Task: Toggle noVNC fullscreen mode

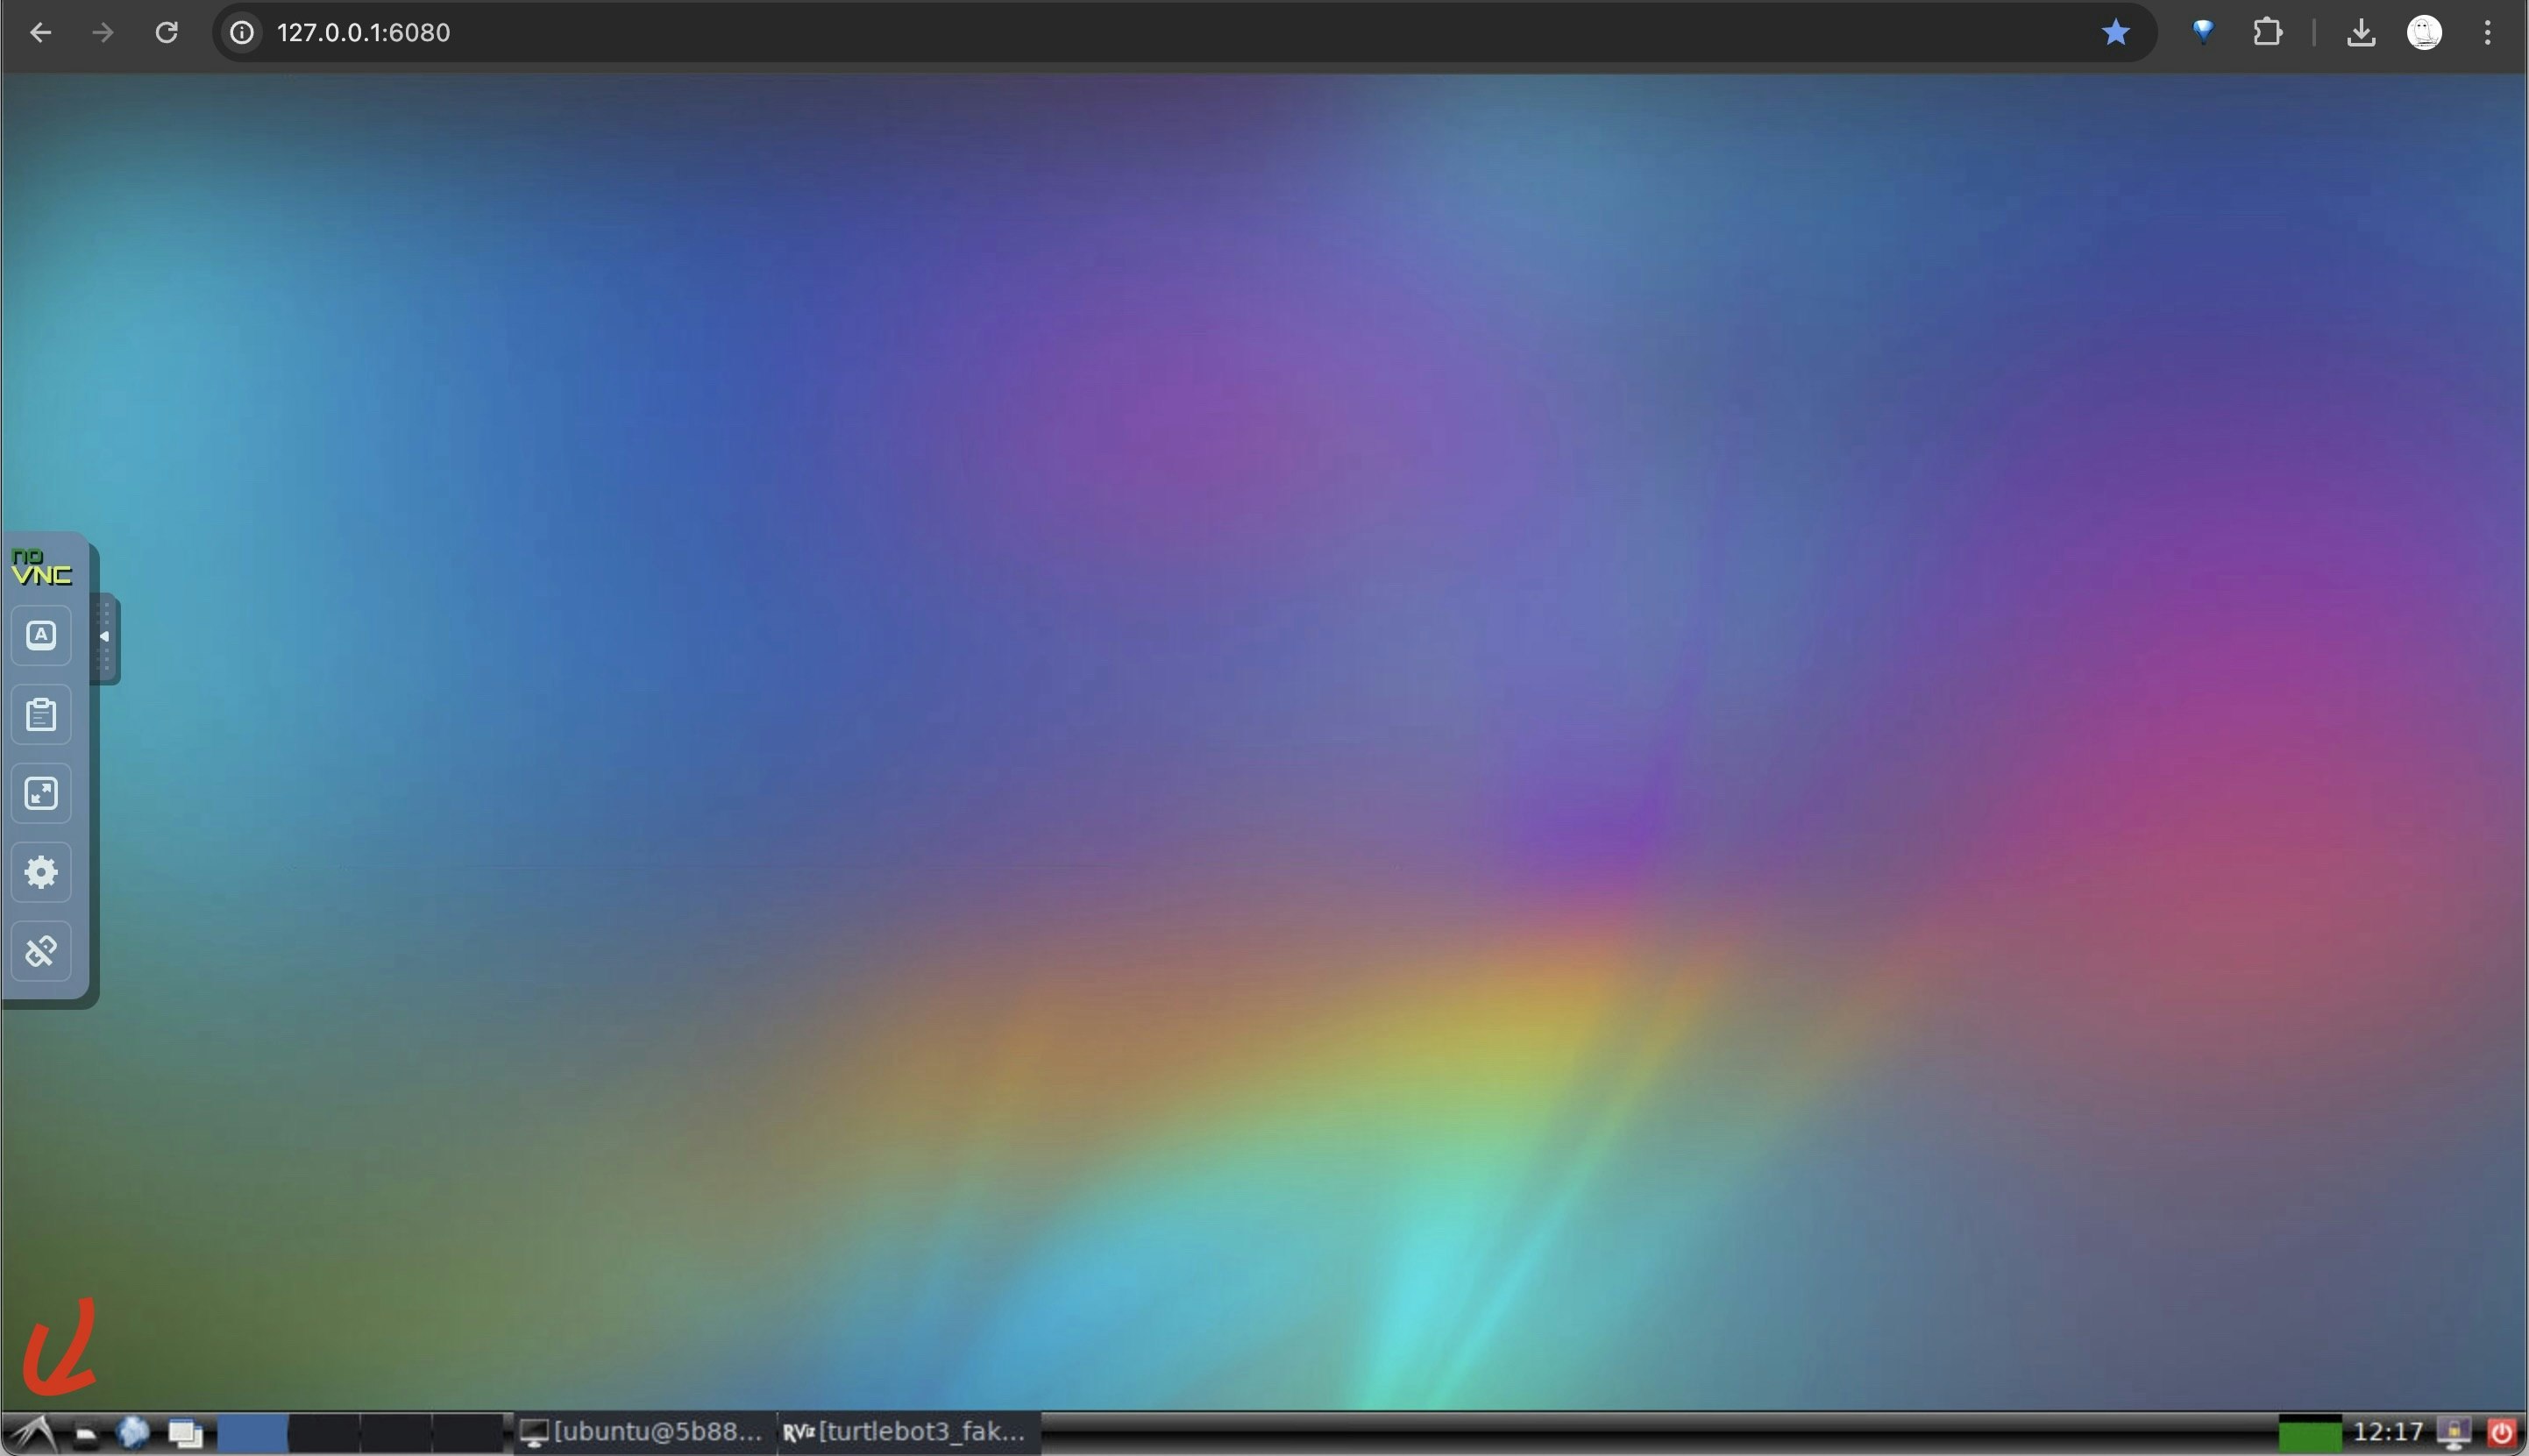Action: click(x=41, y=794)
